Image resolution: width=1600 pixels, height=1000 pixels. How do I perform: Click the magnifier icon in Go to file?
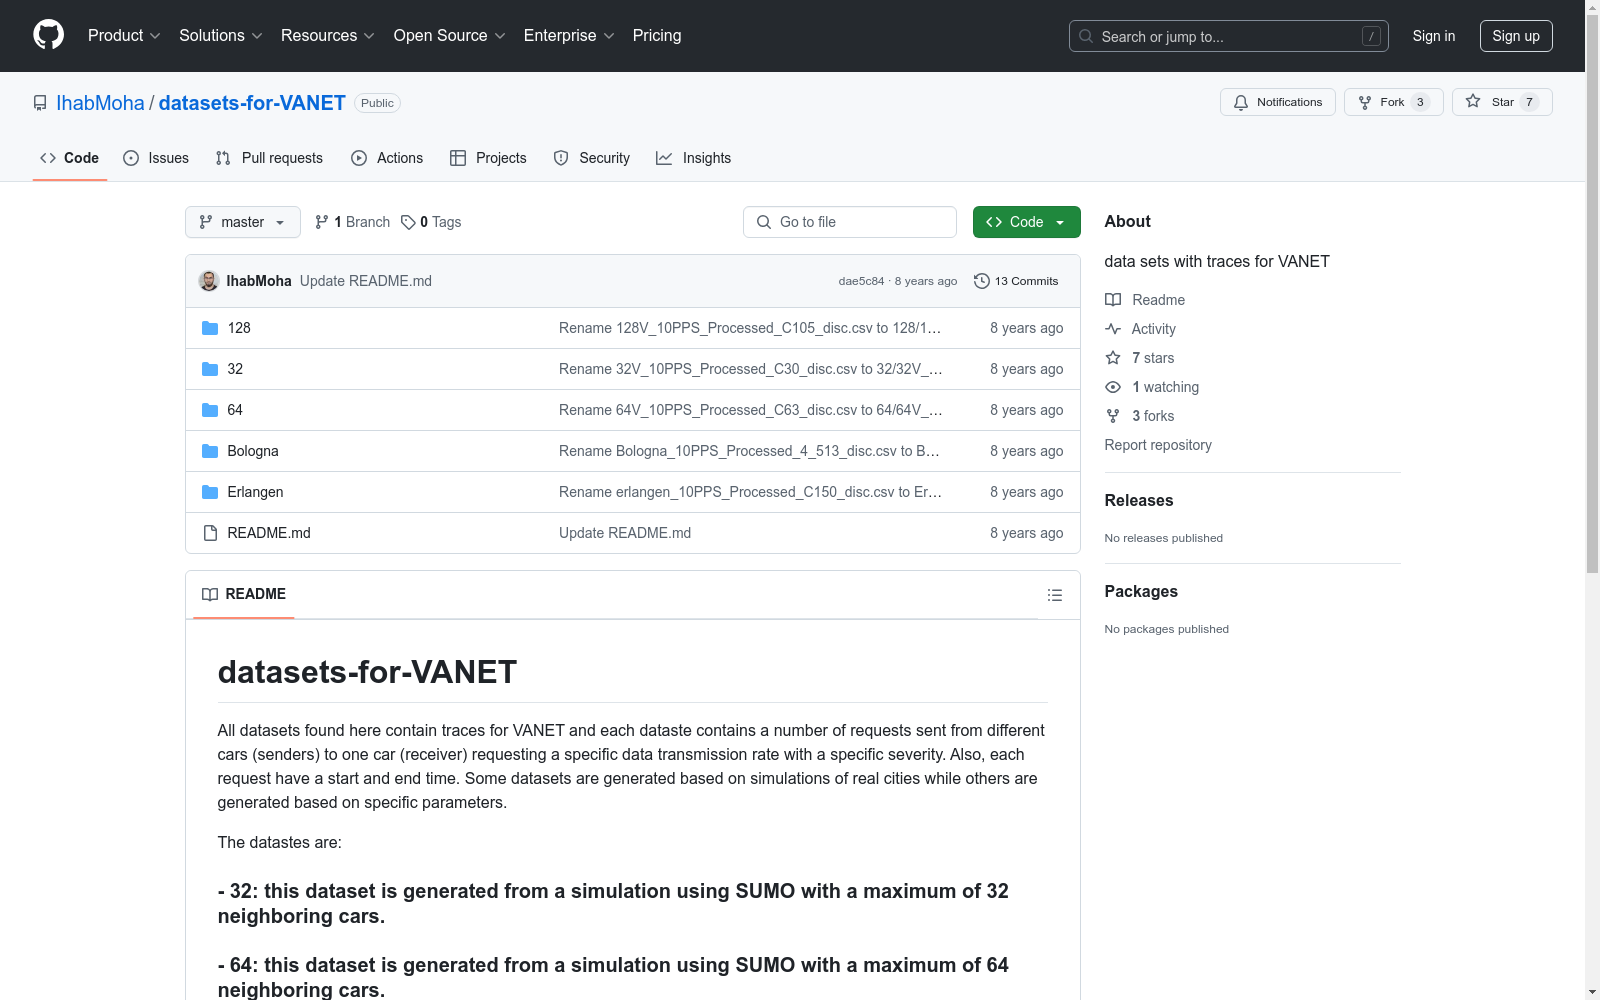(764, 222)
